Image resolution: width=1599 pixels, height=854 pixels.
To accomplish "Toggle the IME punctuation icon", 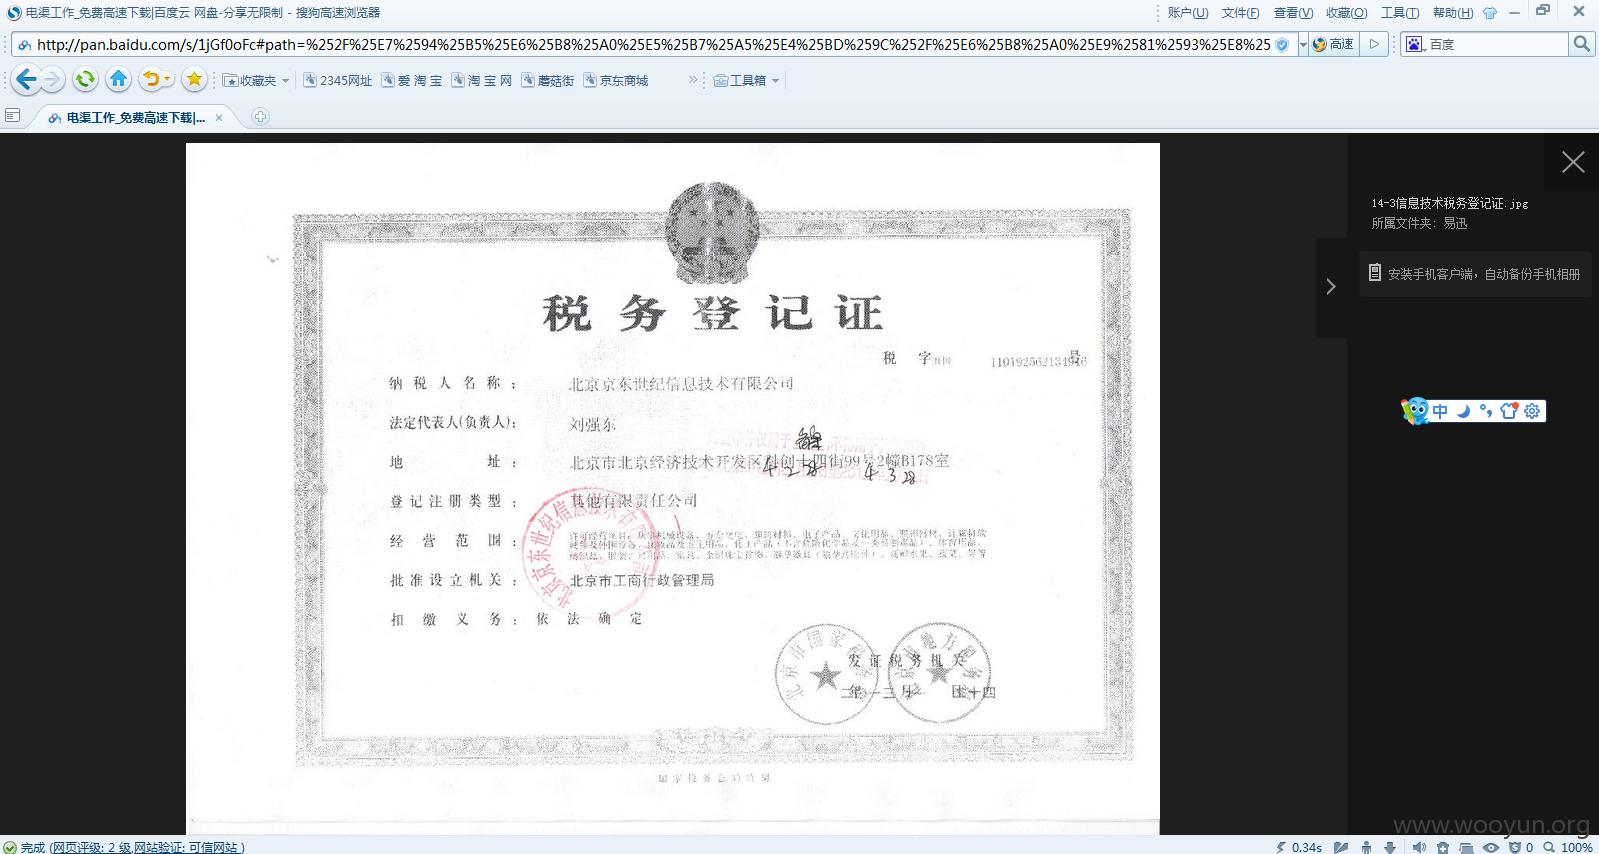I will coord(1486,411).
